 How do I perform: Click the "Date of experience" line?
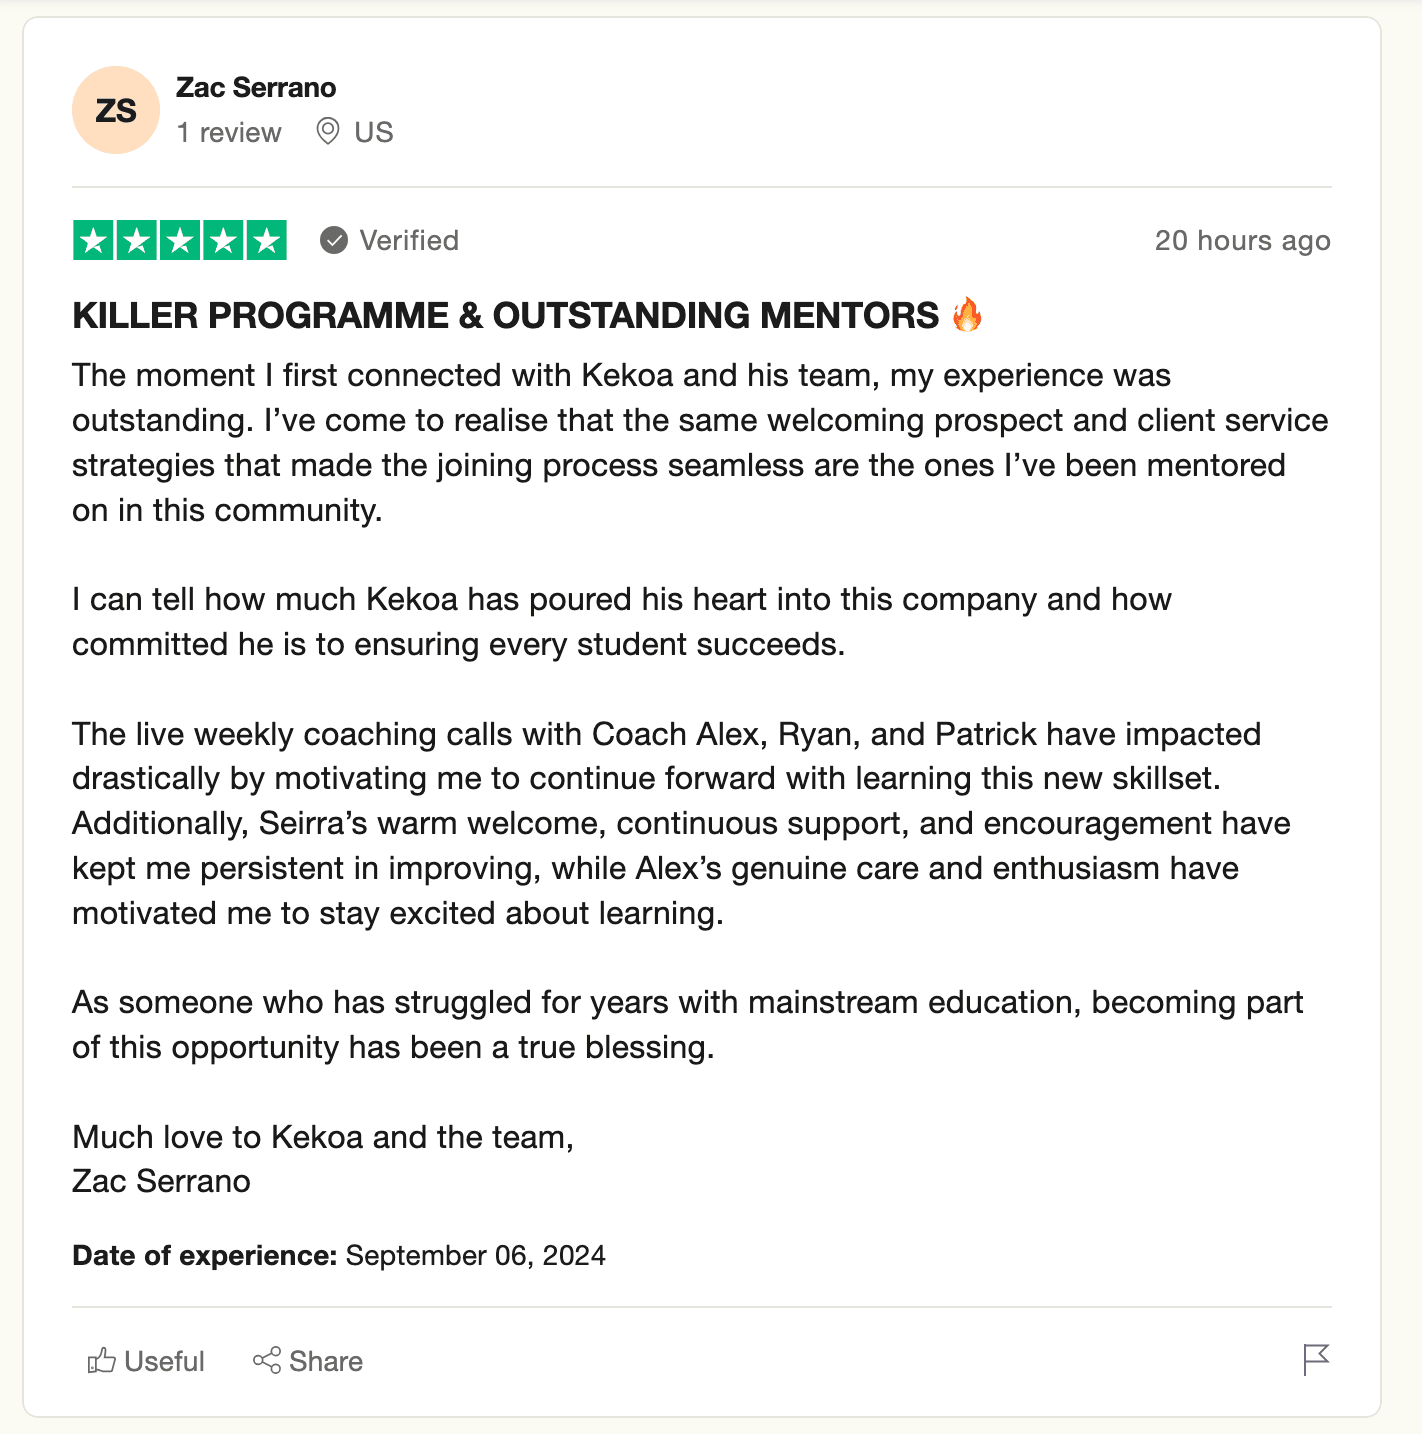[339, 1256]
